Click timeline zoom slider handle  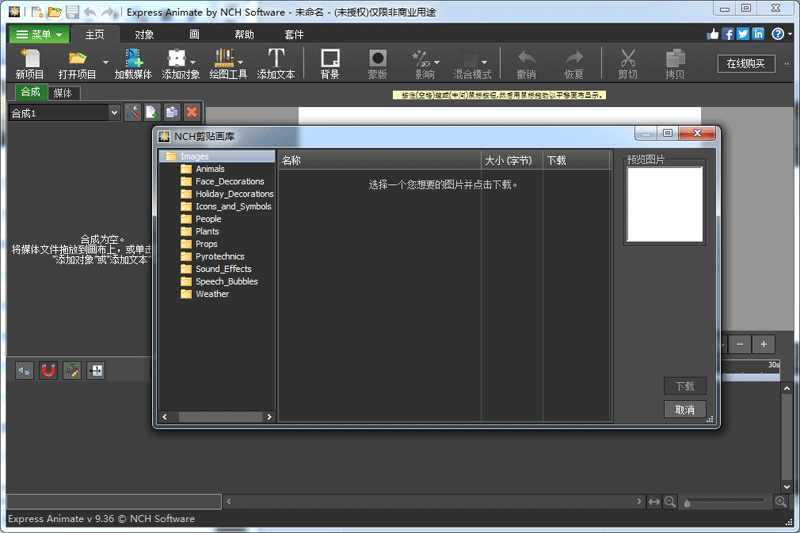(x=687, y=503)
